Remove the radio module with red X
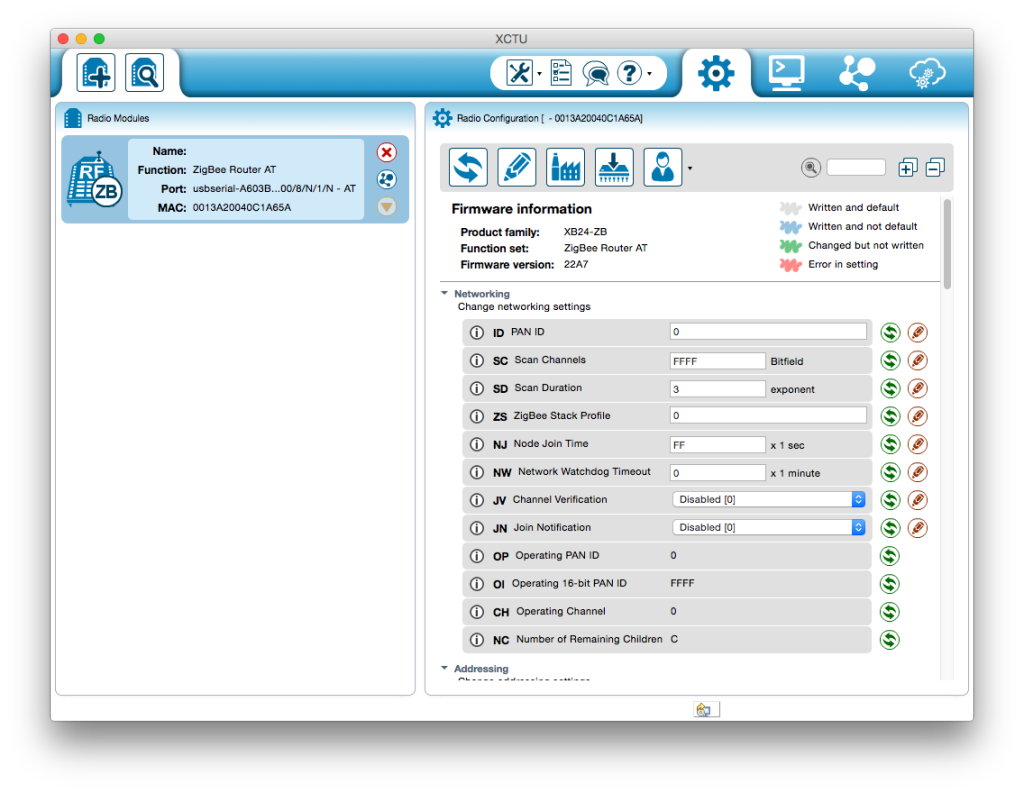Viewport: 1024px width, 793px height. click(387, 152)
